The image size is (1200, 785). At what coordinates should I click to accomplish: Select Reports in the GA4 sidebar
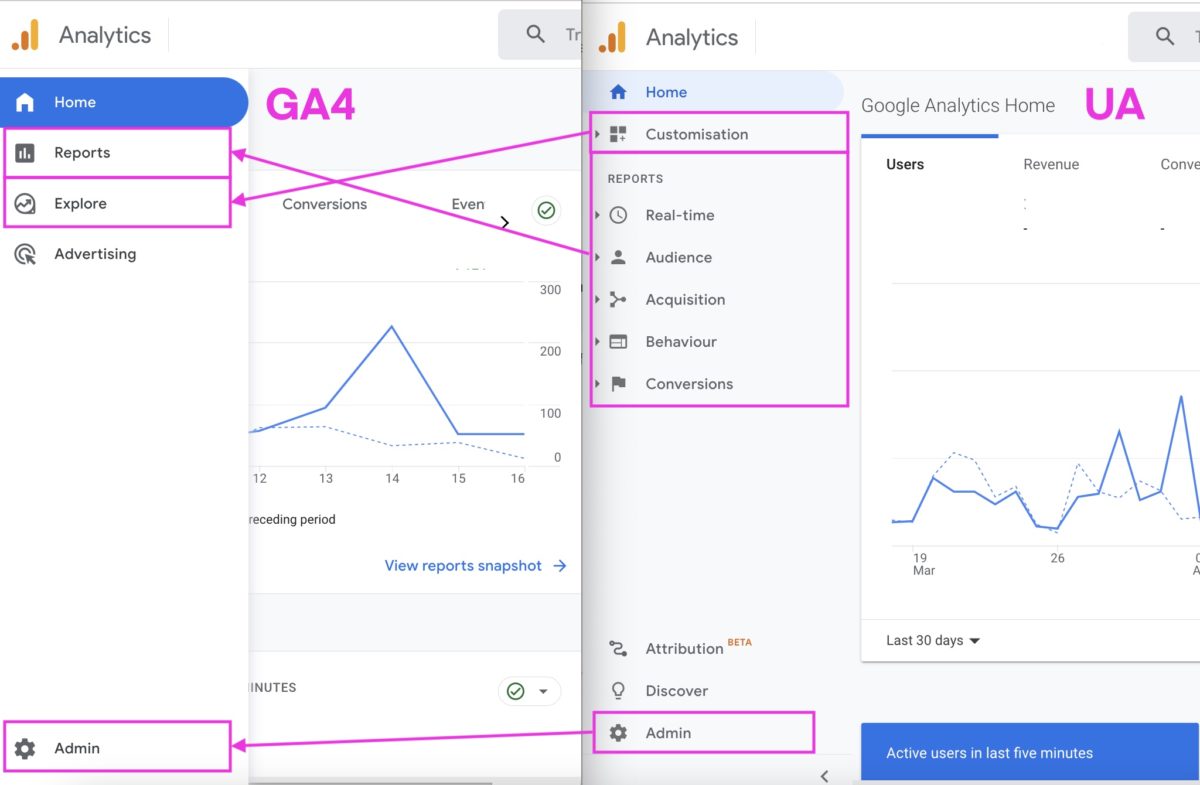coord(84,152)
